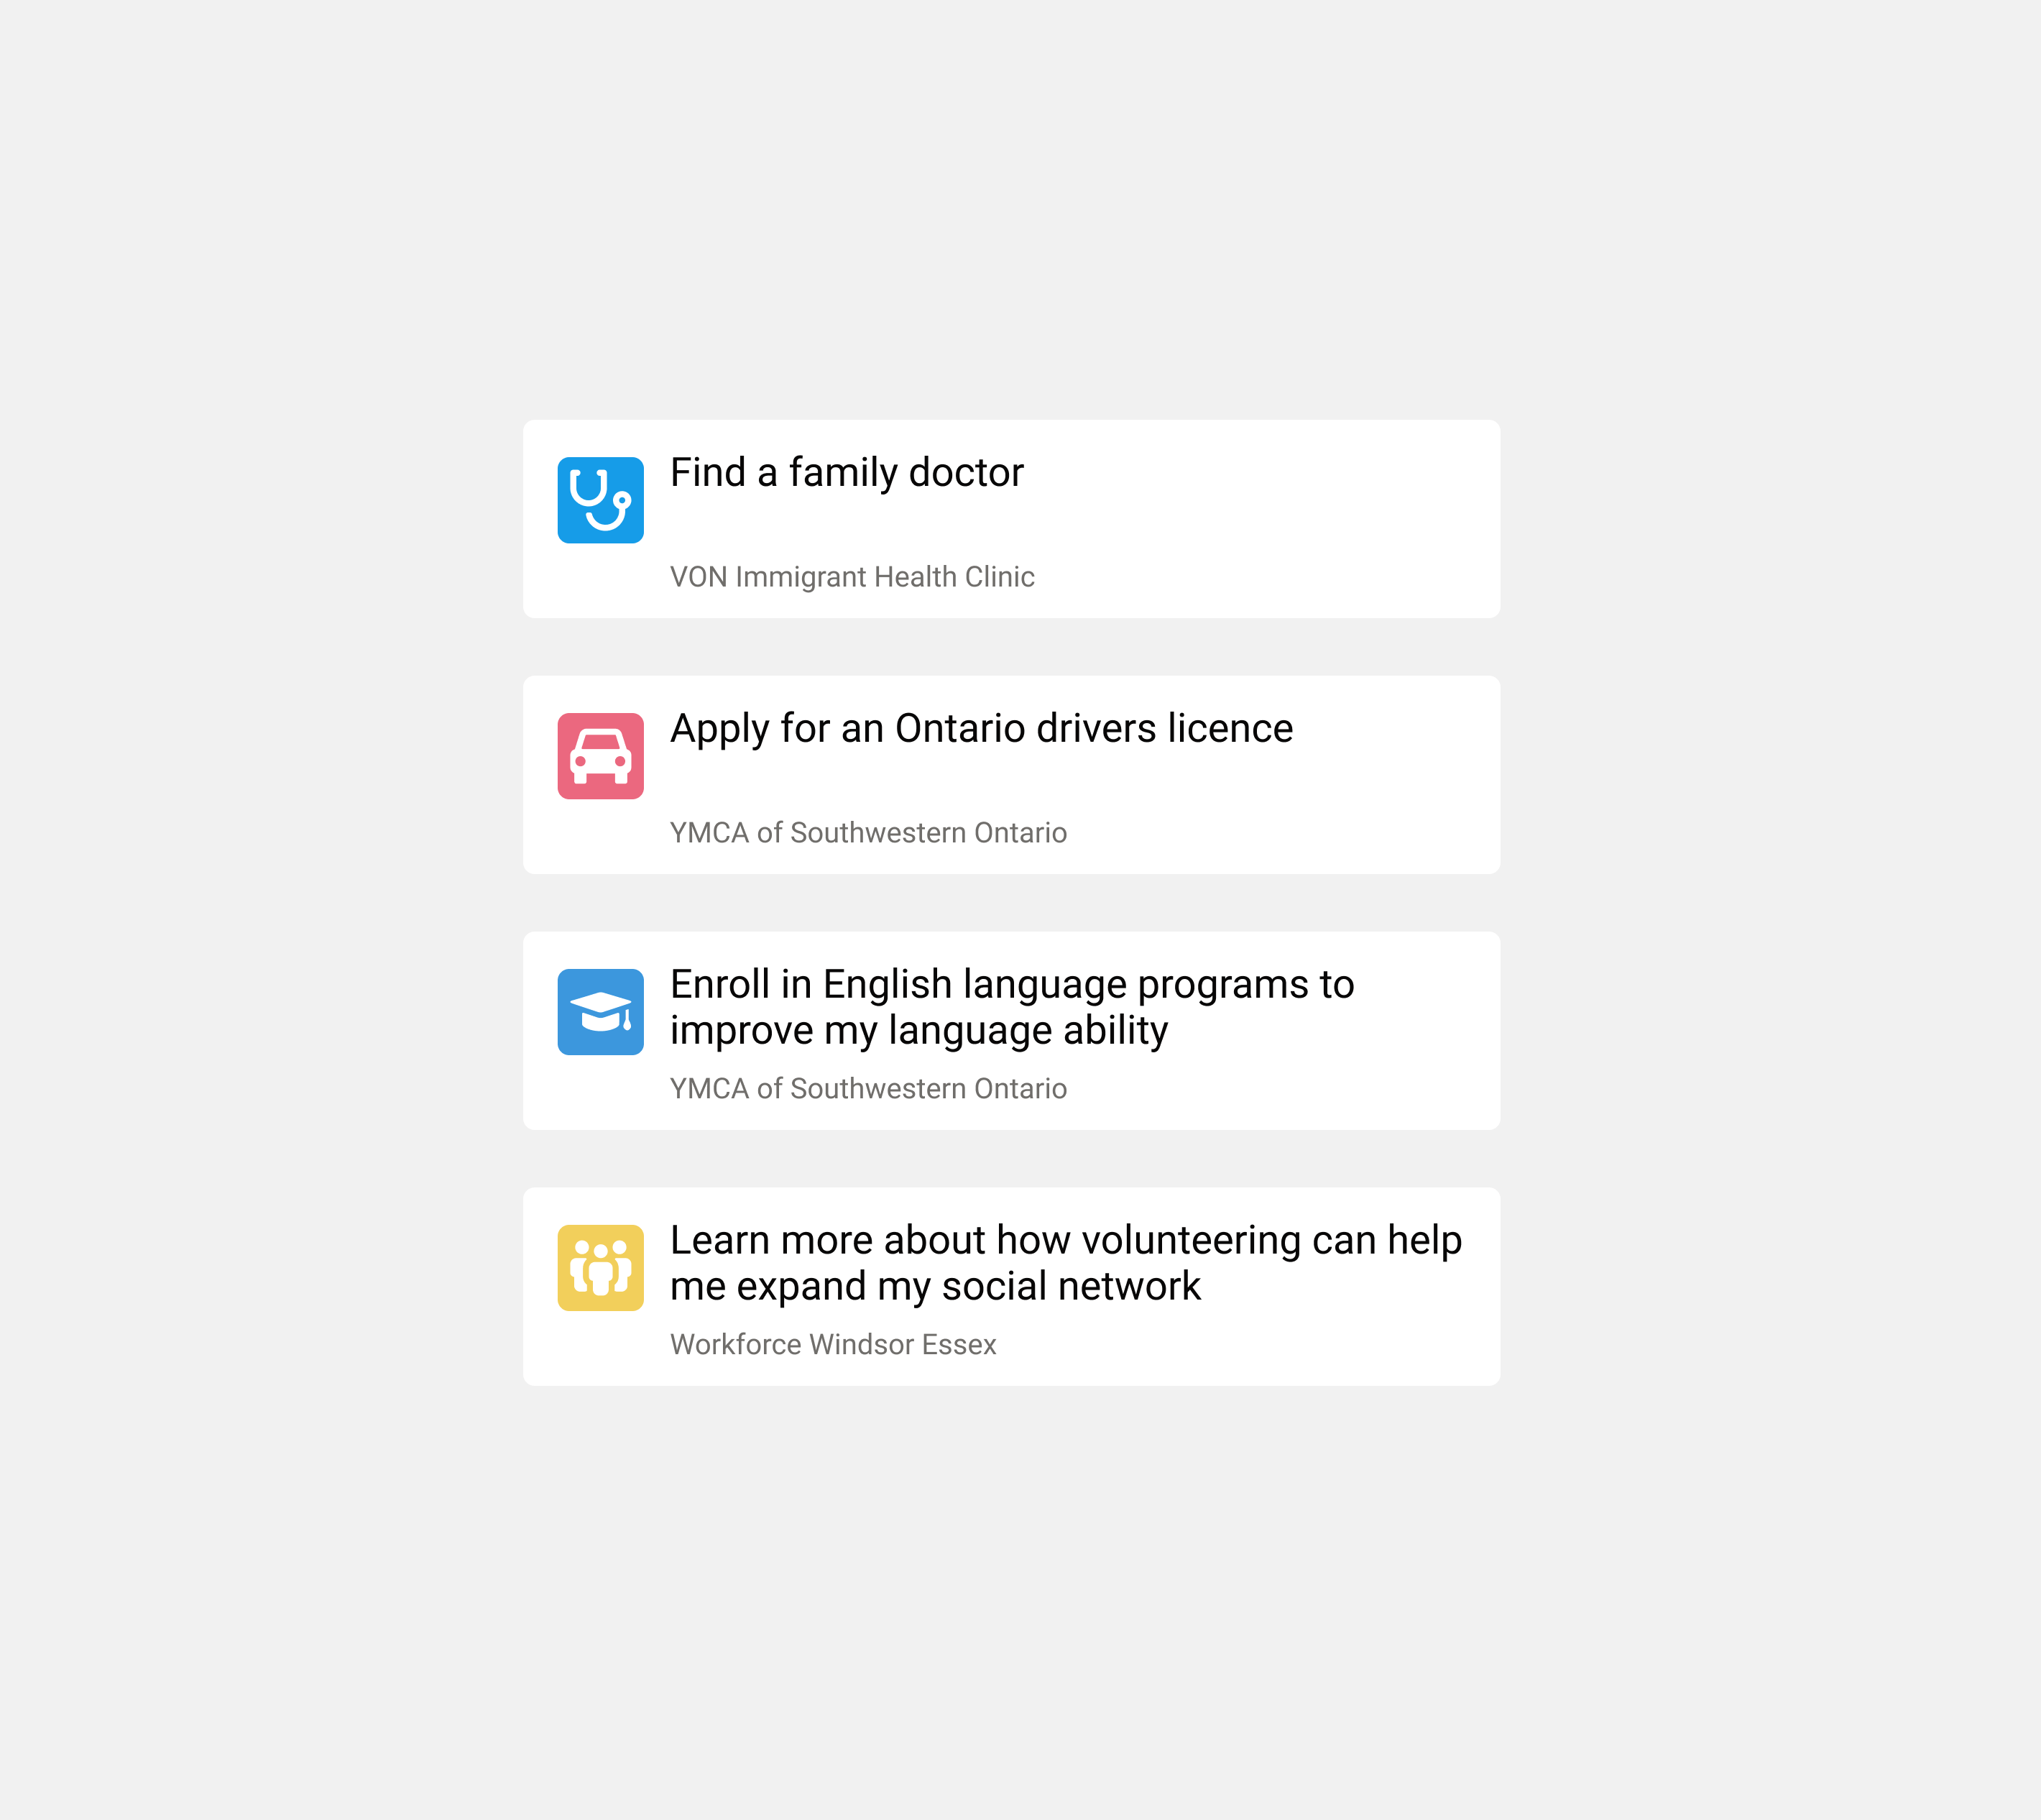Viewport: 2041px width, 1820px height.
Task: Open the volunteering social network card
Action: click(x=1011, y=1287)
